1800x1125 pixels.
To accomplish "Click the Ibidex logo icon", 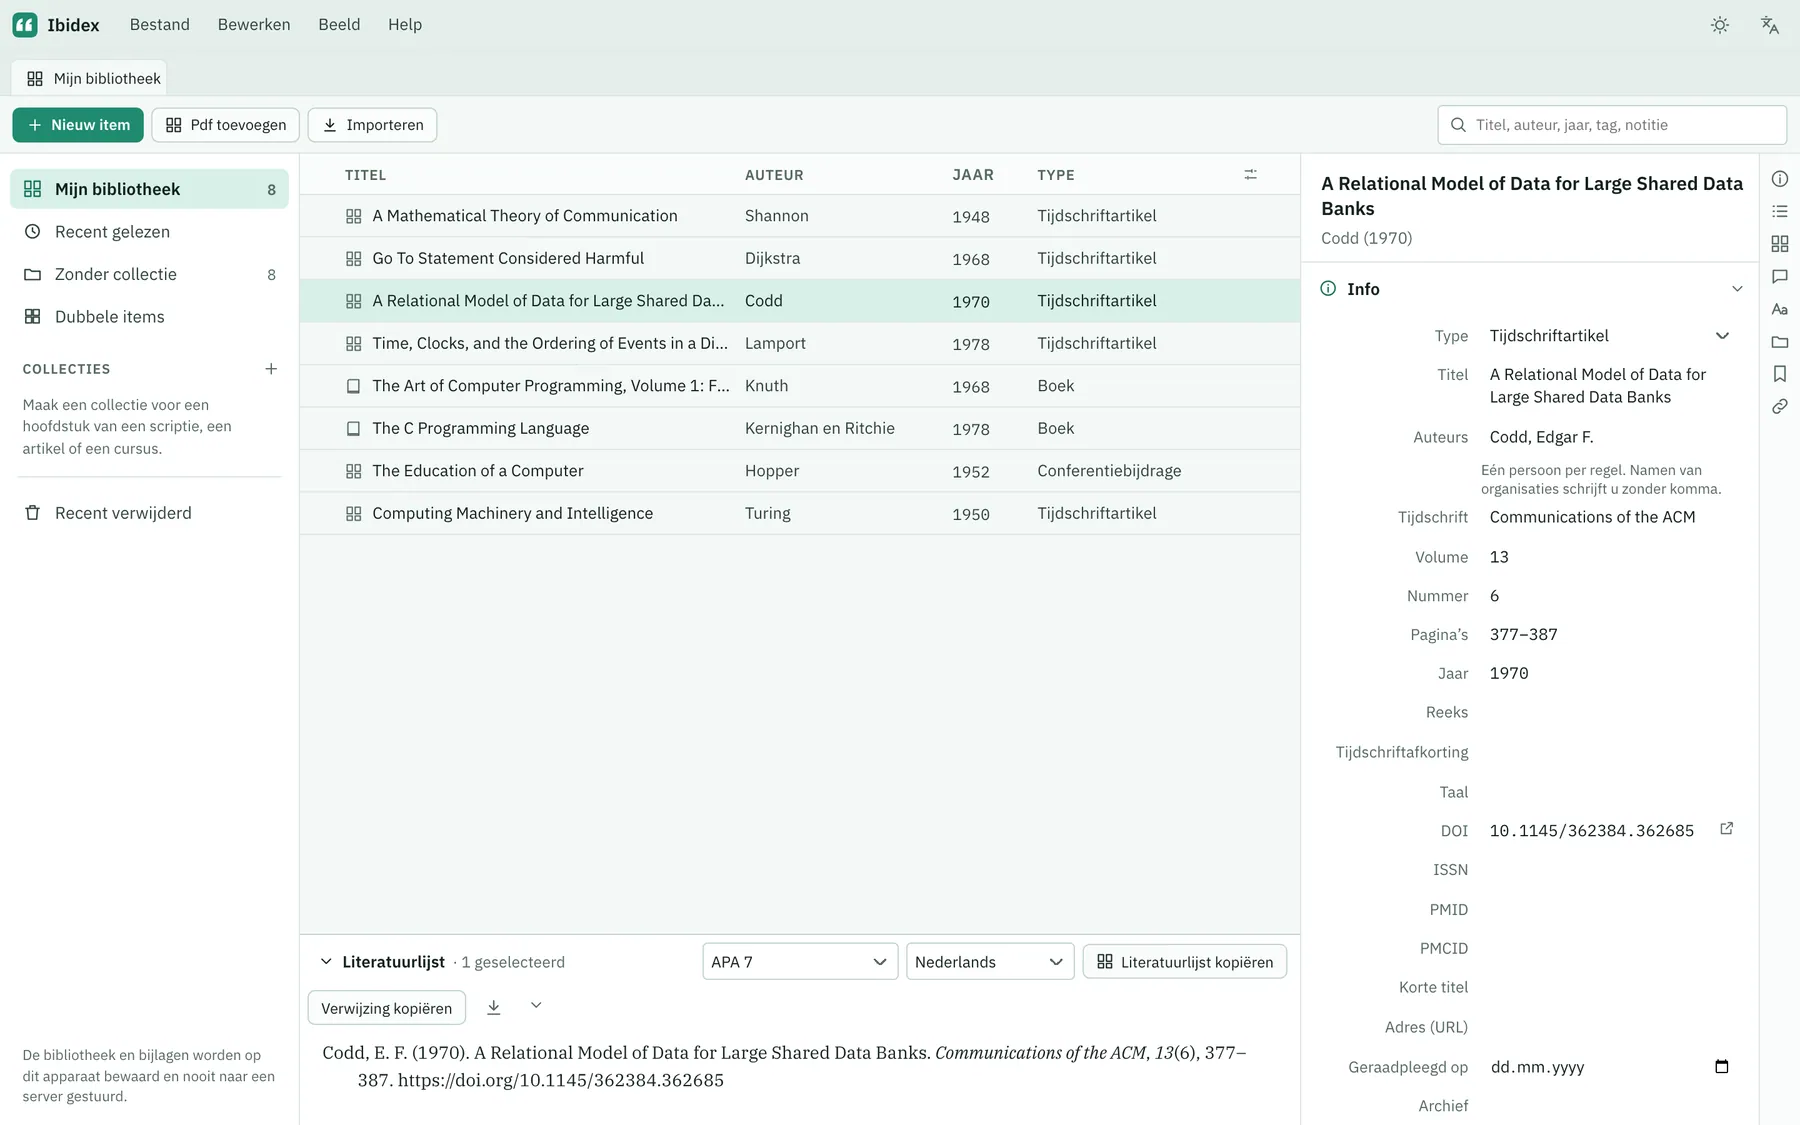I will [25, 25].
